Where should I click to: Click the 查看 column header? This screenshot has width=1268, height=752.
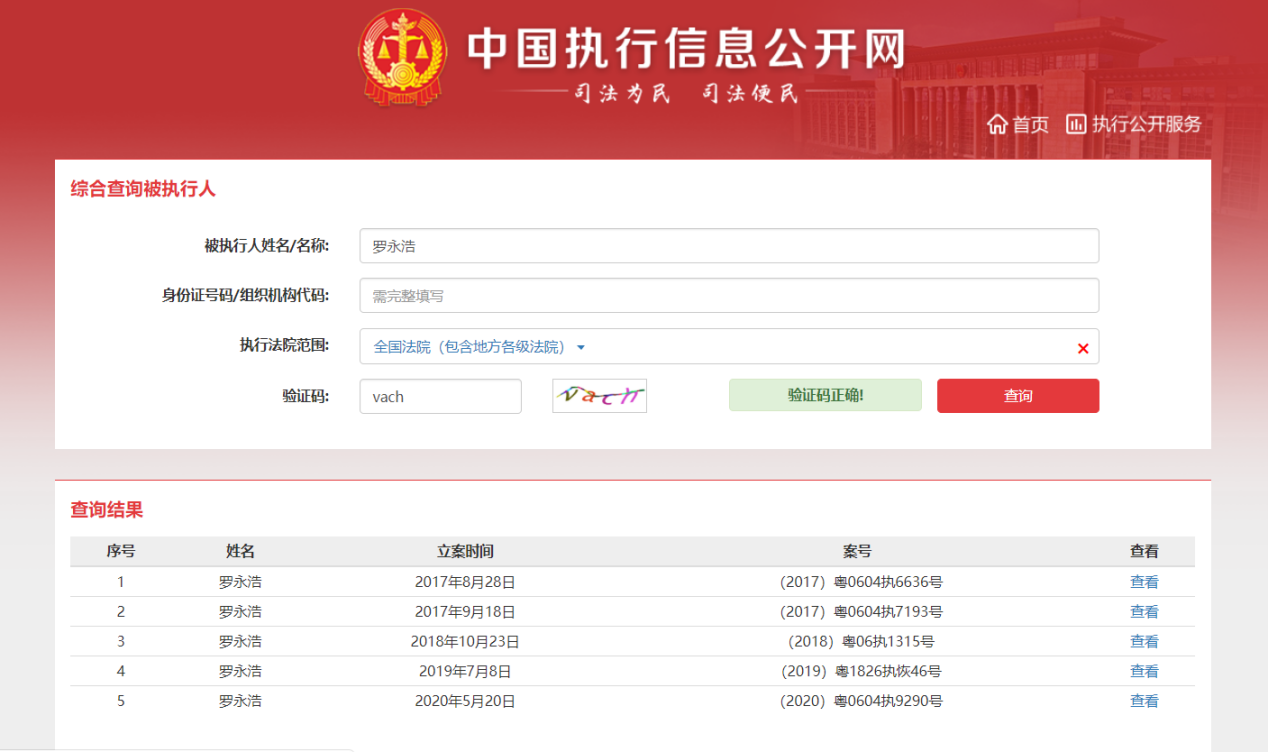[x=1144, y=551]
